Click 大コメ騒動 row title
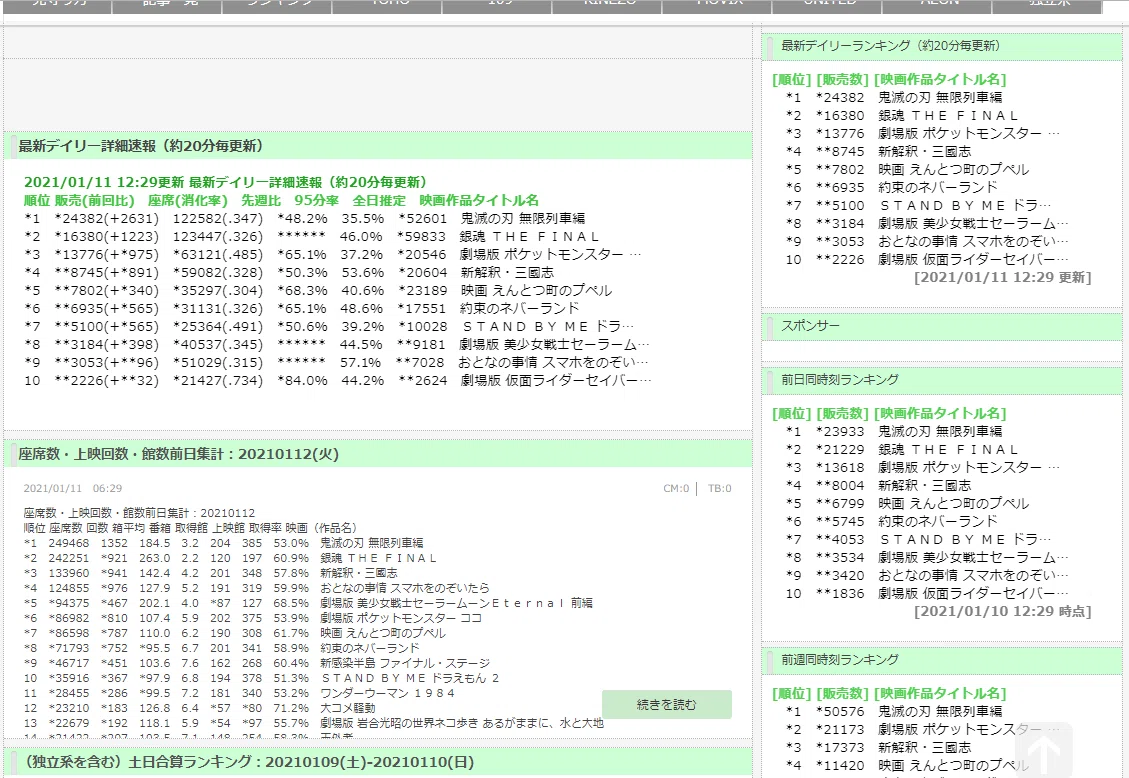This screenshot has height=778, width=1129. (x=348, y=709)
